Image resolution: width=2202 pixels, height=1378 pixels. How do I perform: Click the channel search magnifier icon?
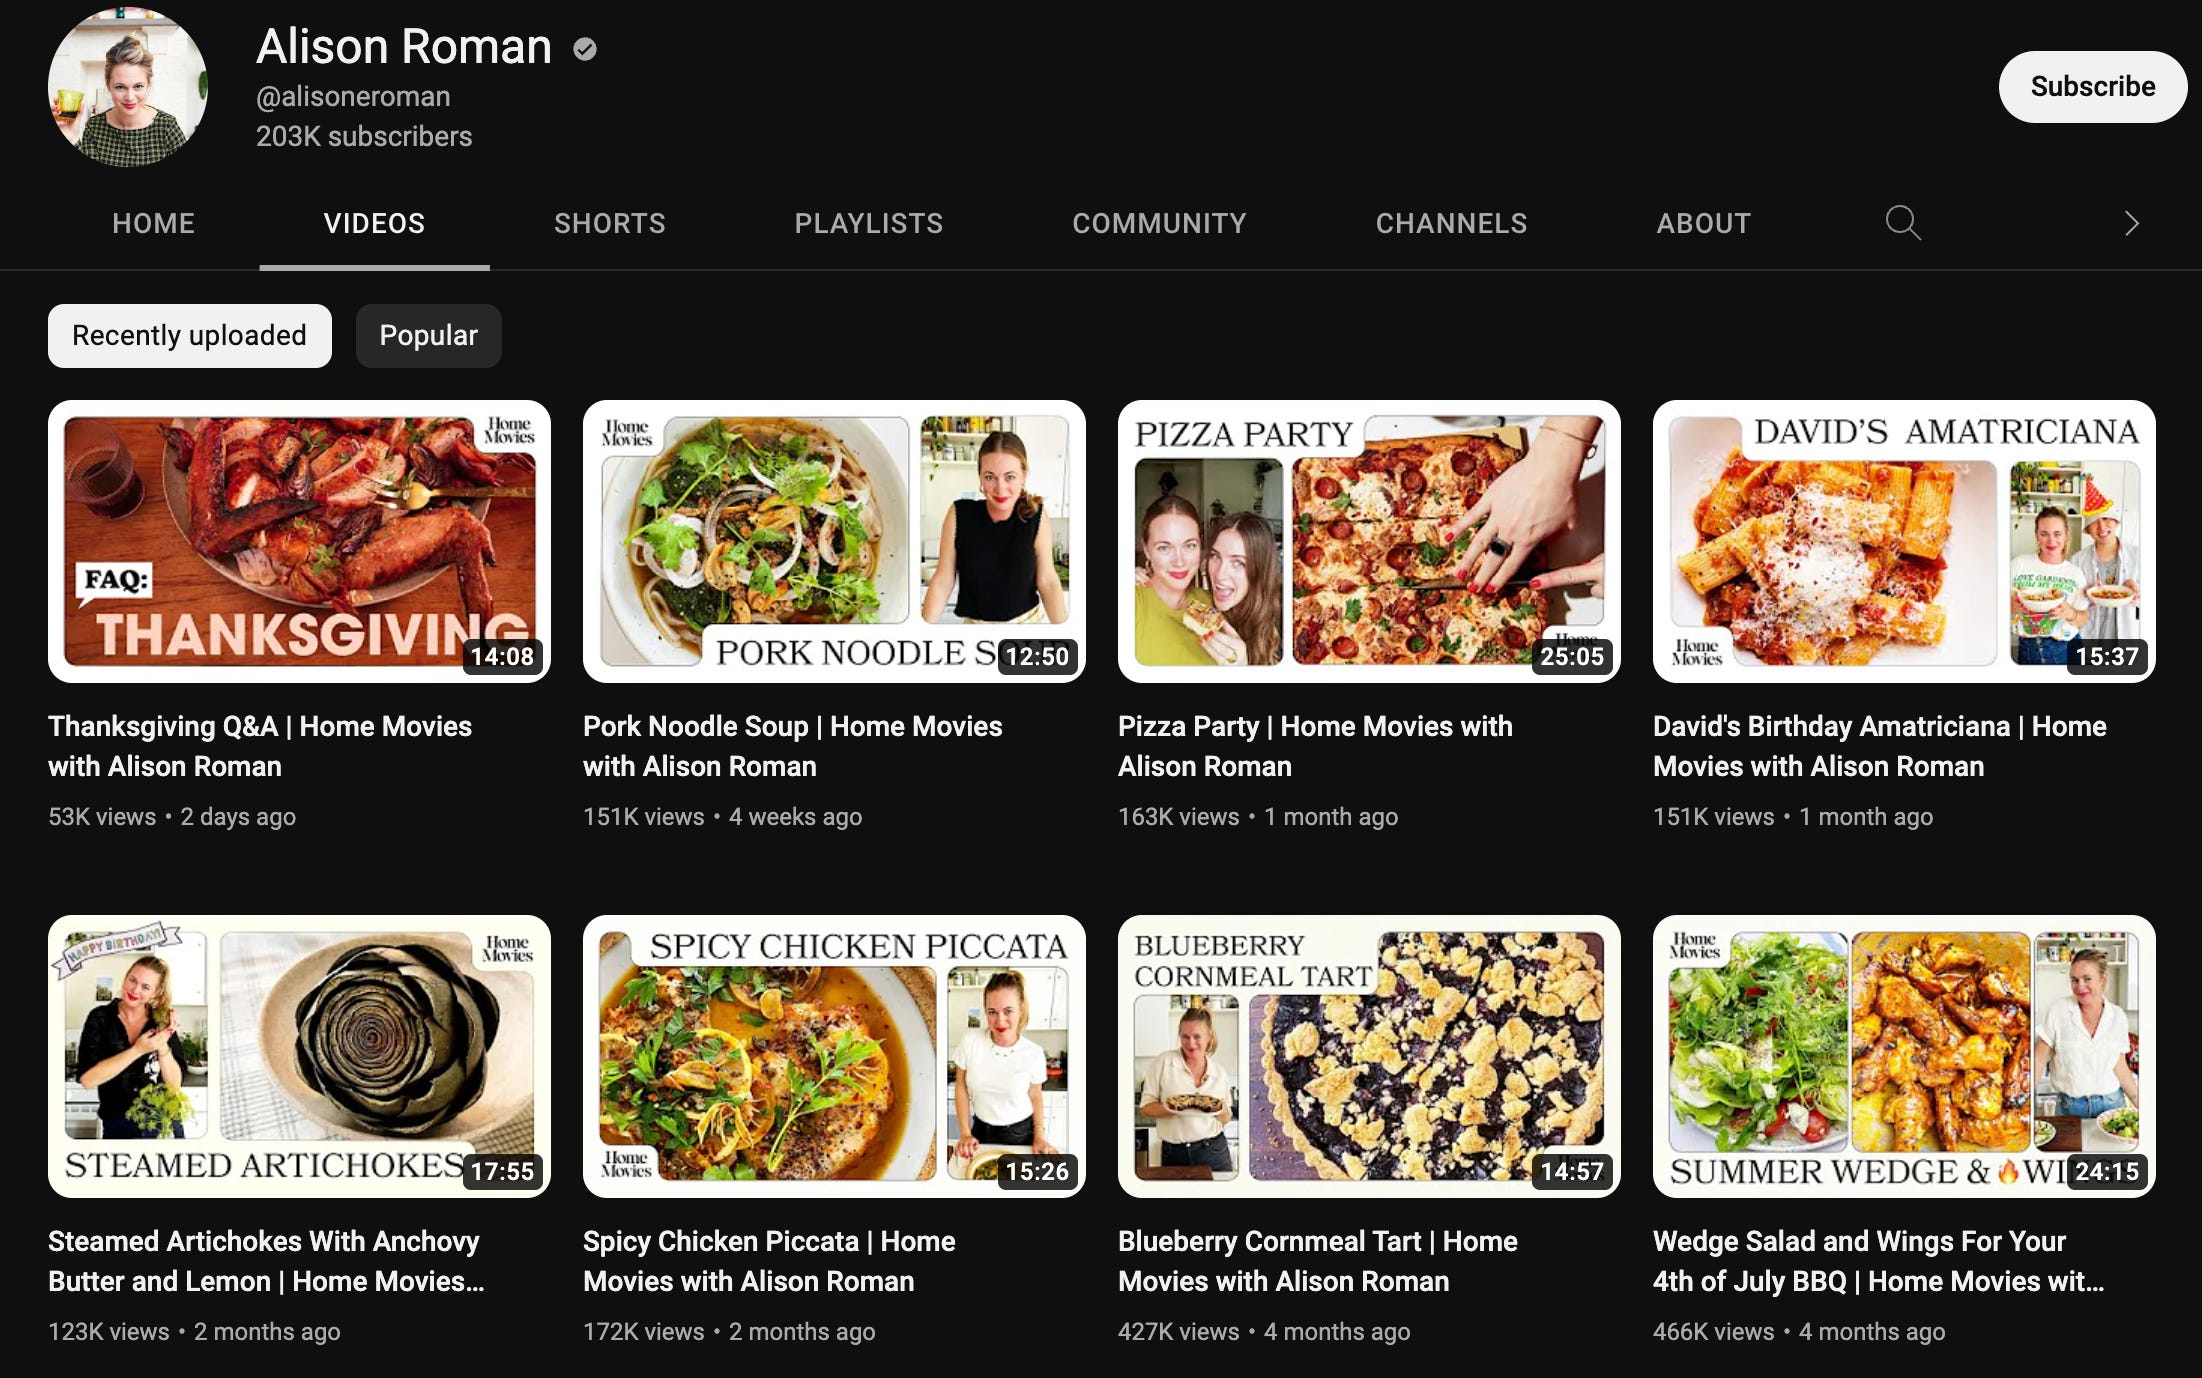coord(1902,222)
